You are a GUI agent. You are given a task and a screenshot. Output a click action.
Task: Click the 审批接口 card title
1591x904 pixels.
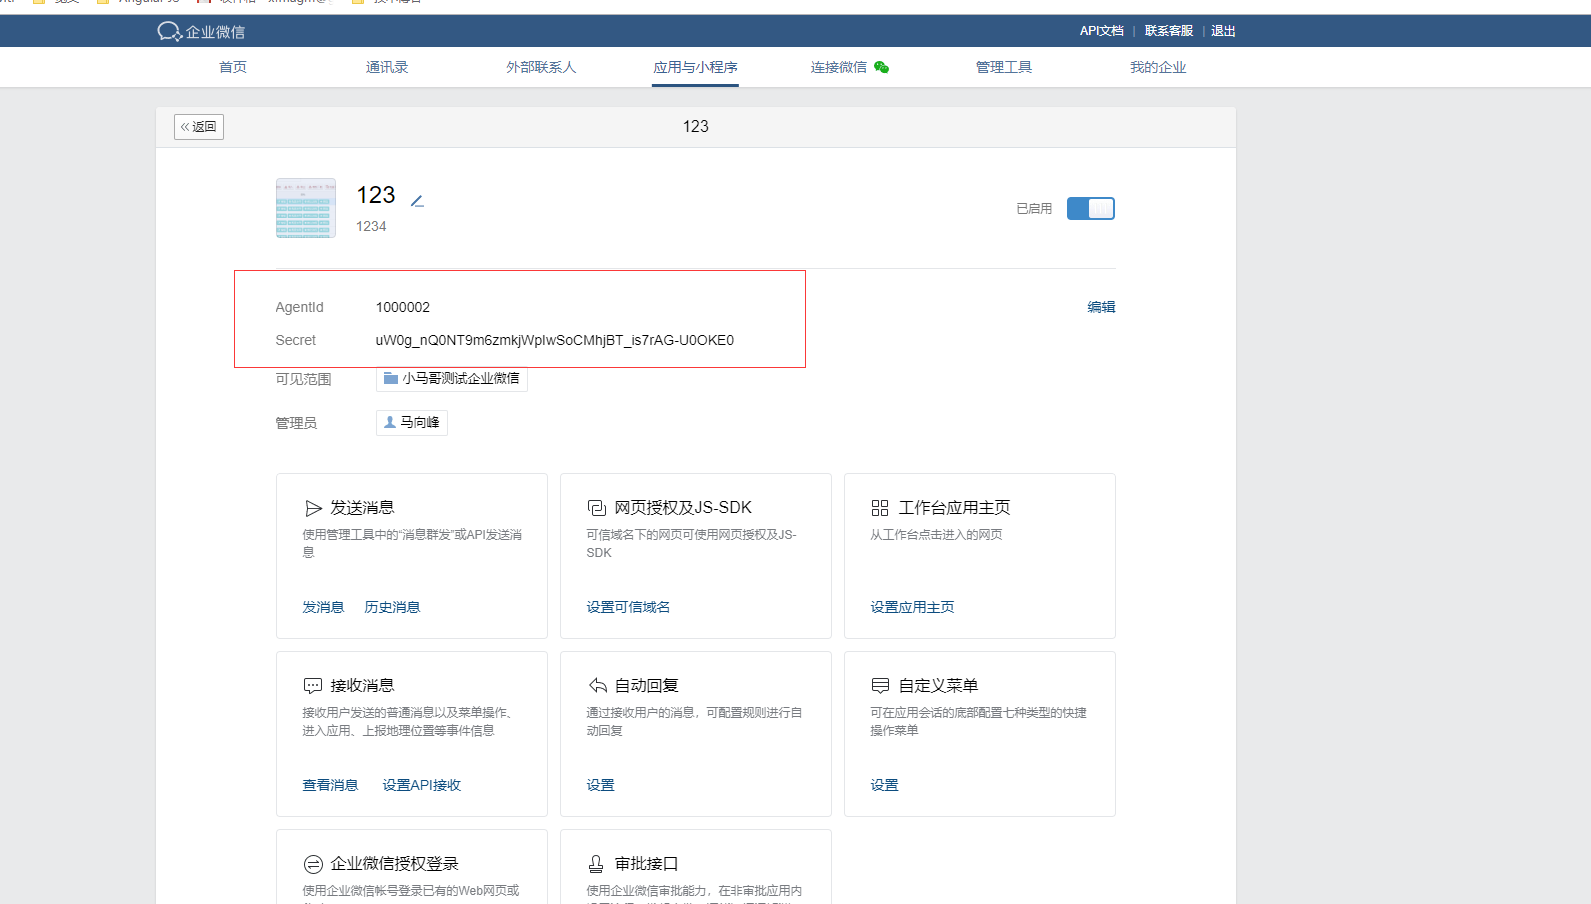[646, 864]
